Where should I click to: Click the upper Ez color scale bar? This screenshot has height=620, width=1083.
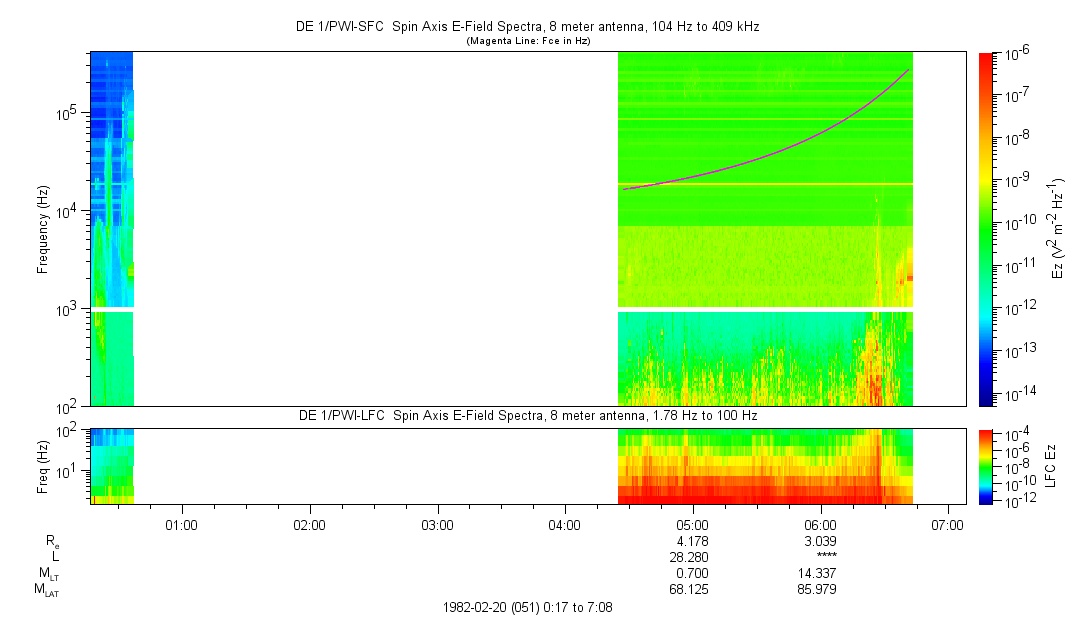(x=987, y=228)
